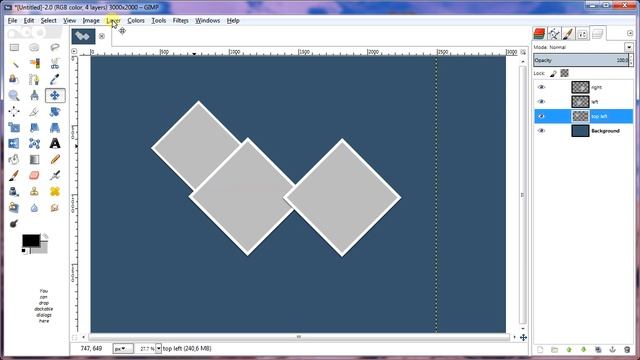Select the Bucket Fill tool
The image size is (640, 360).
[14, 159]
